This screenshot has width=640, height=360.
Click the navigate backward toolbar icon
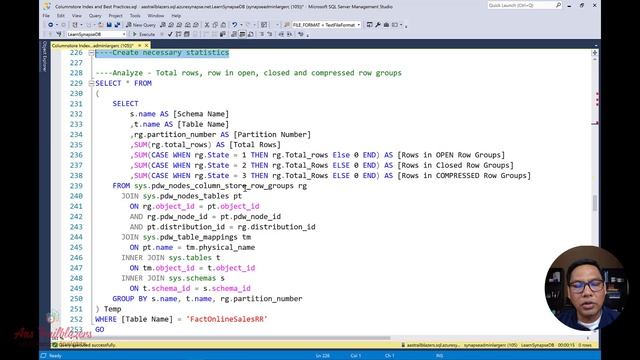tap(51, 25)
